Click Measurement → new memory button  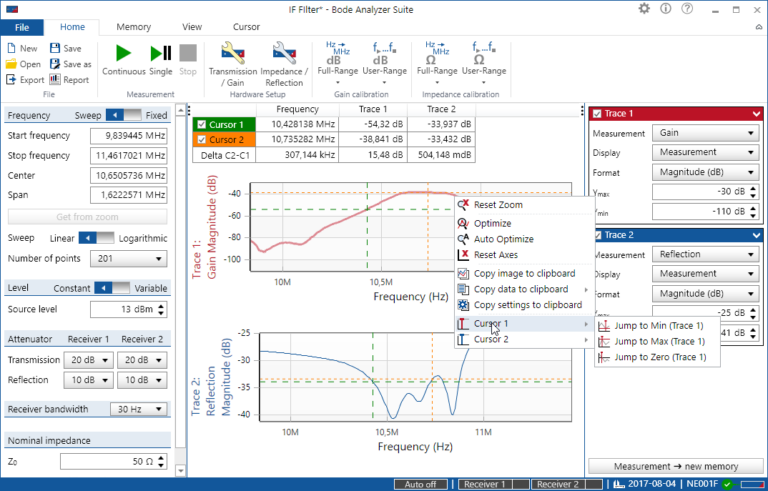point(676,466)
